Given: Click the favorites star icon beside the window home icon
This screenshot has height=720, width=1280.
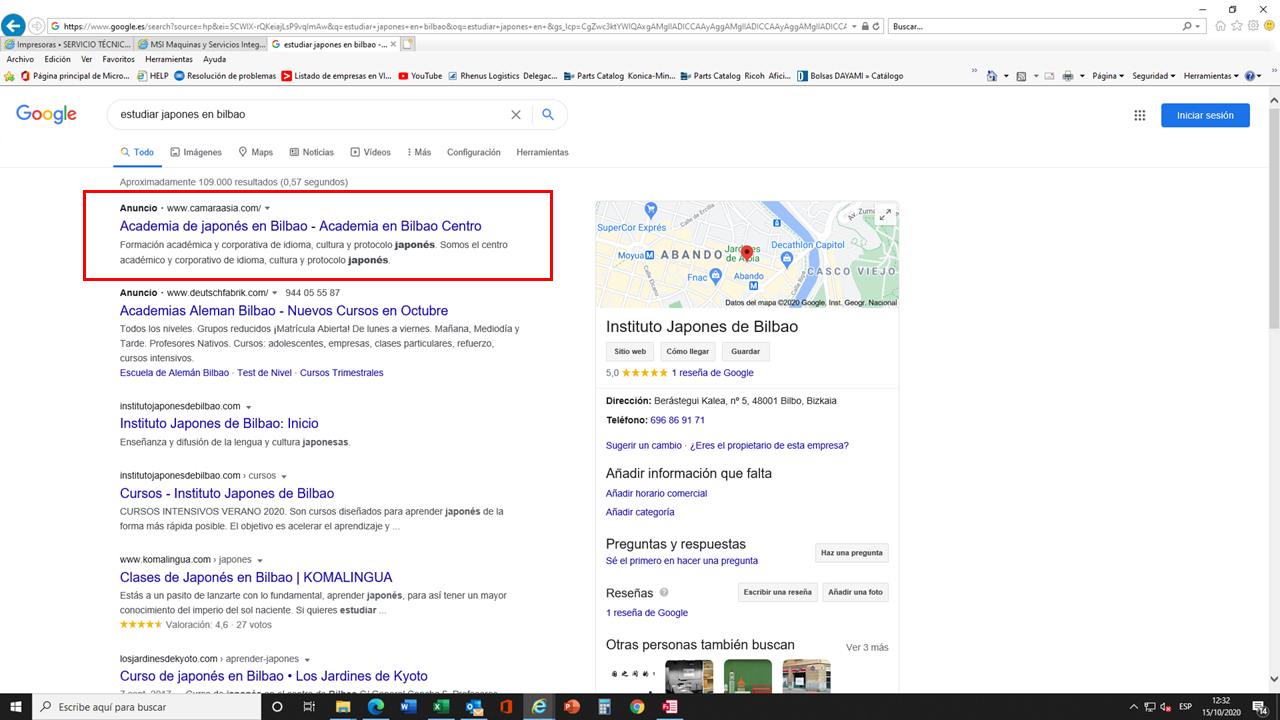Looking at the screenshot, I should [1237, 26].
